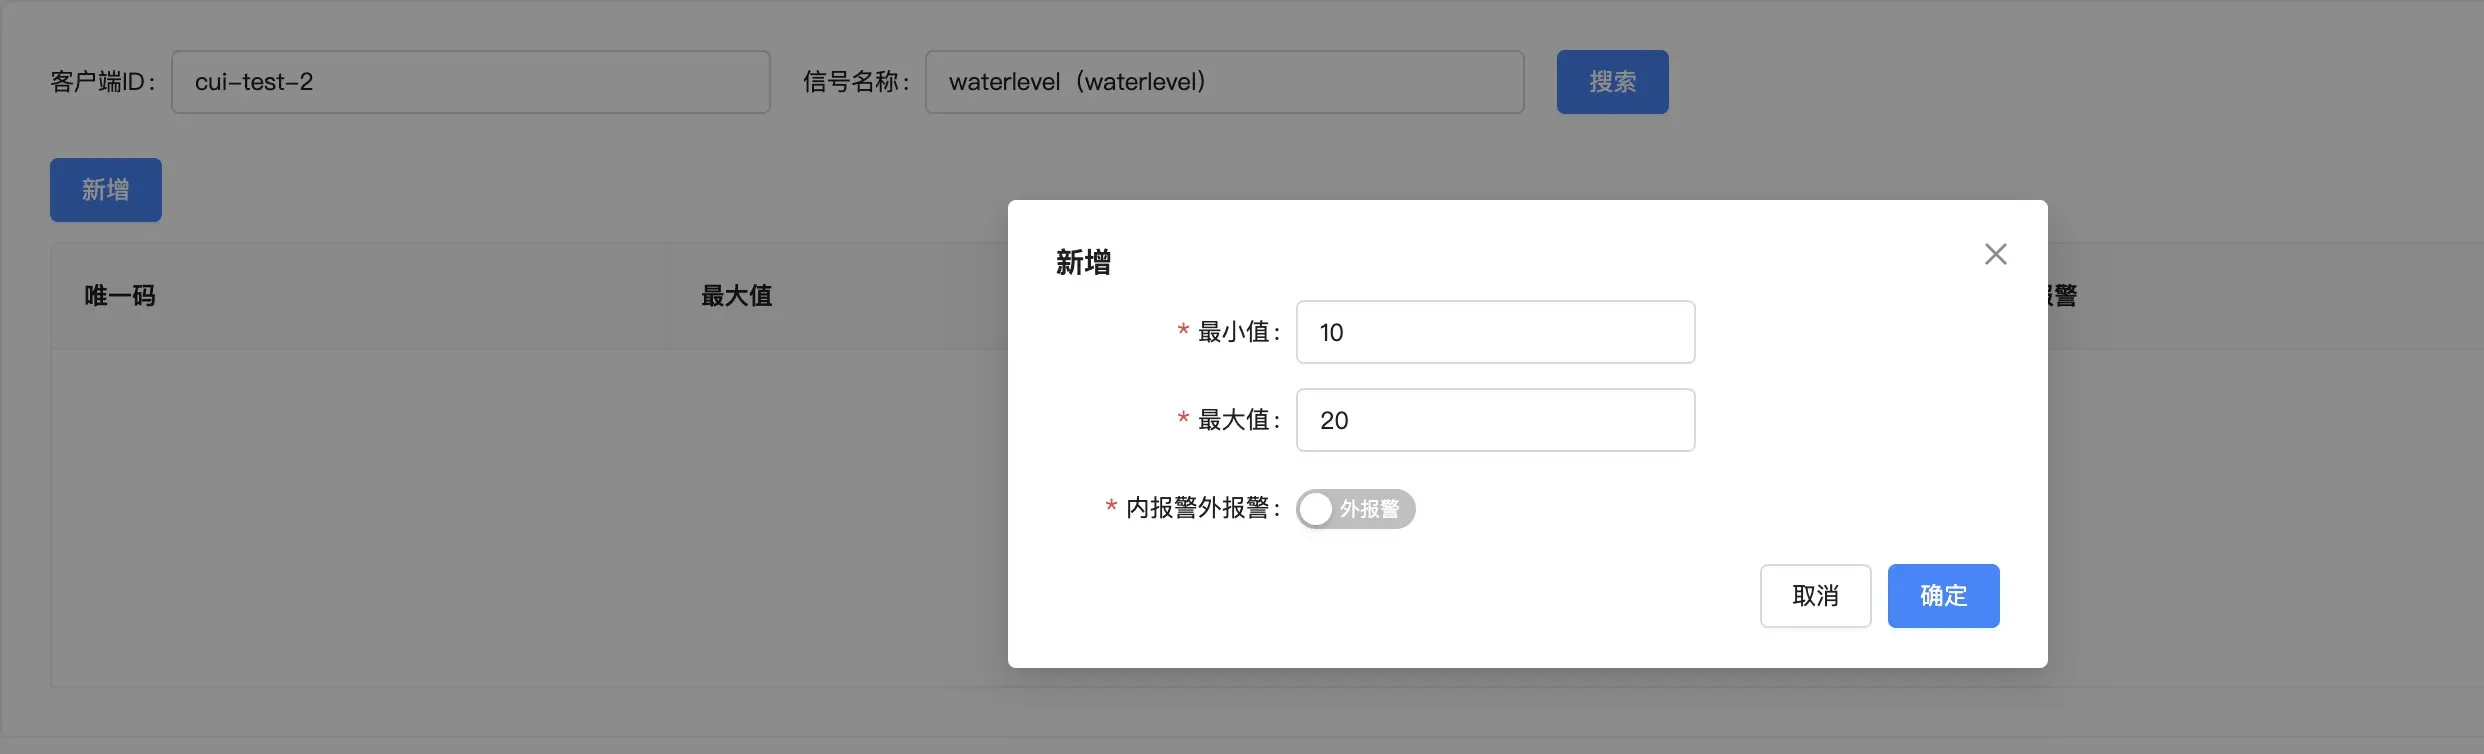Toggle the 外报警 alarm switch
This screenshot has width=2484, height=754.
(1355, 509)
